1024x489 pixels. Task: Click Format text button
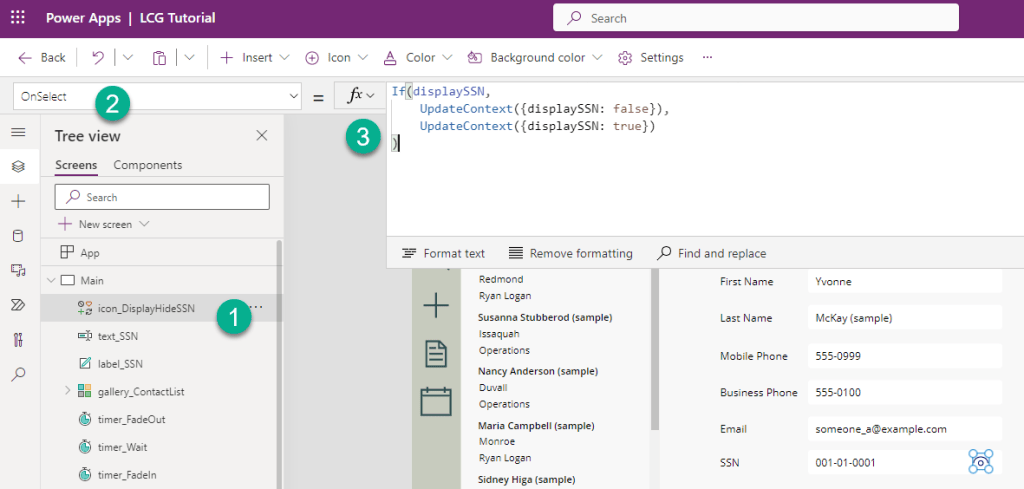(443, 253)
